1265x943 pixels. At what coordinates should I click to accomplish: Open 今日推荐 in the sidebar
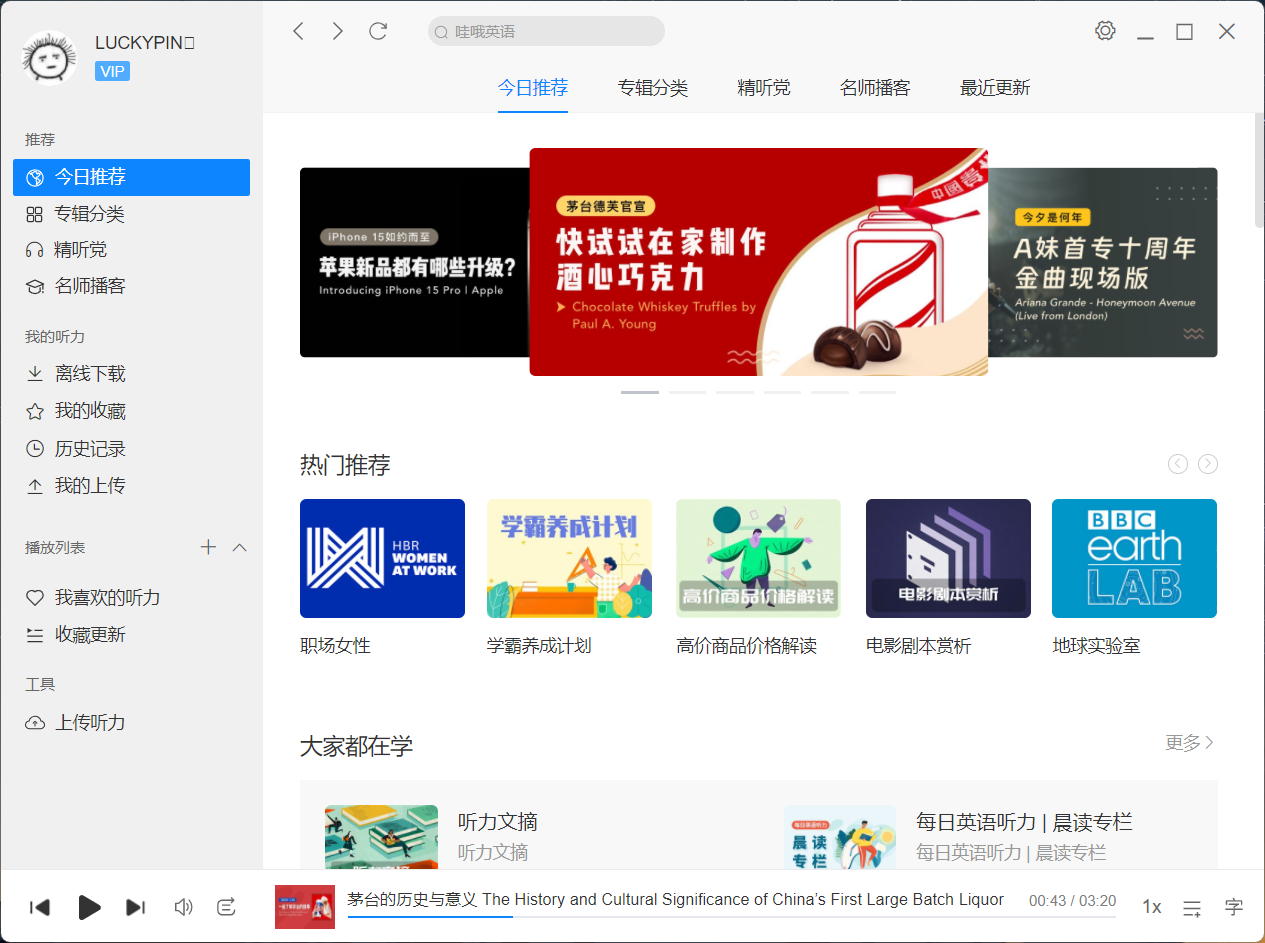pyautogui.click(x=131, y=177)
